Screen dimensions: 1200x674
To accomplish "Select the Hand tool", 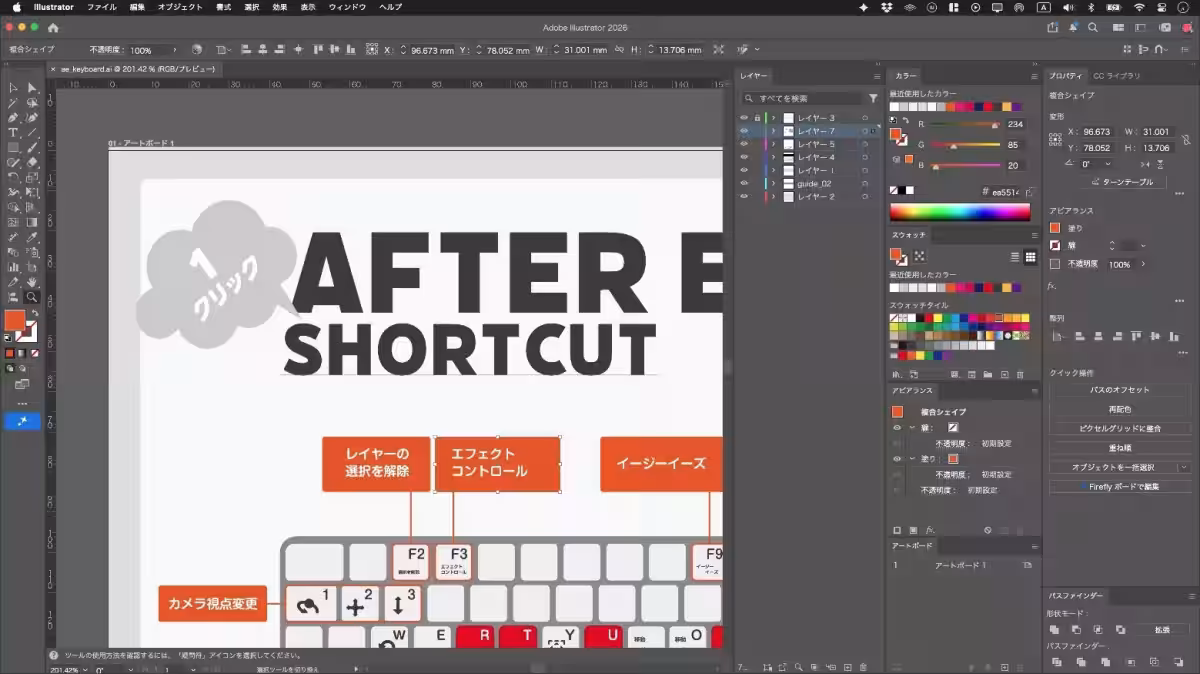I will (x=32, y=282).
